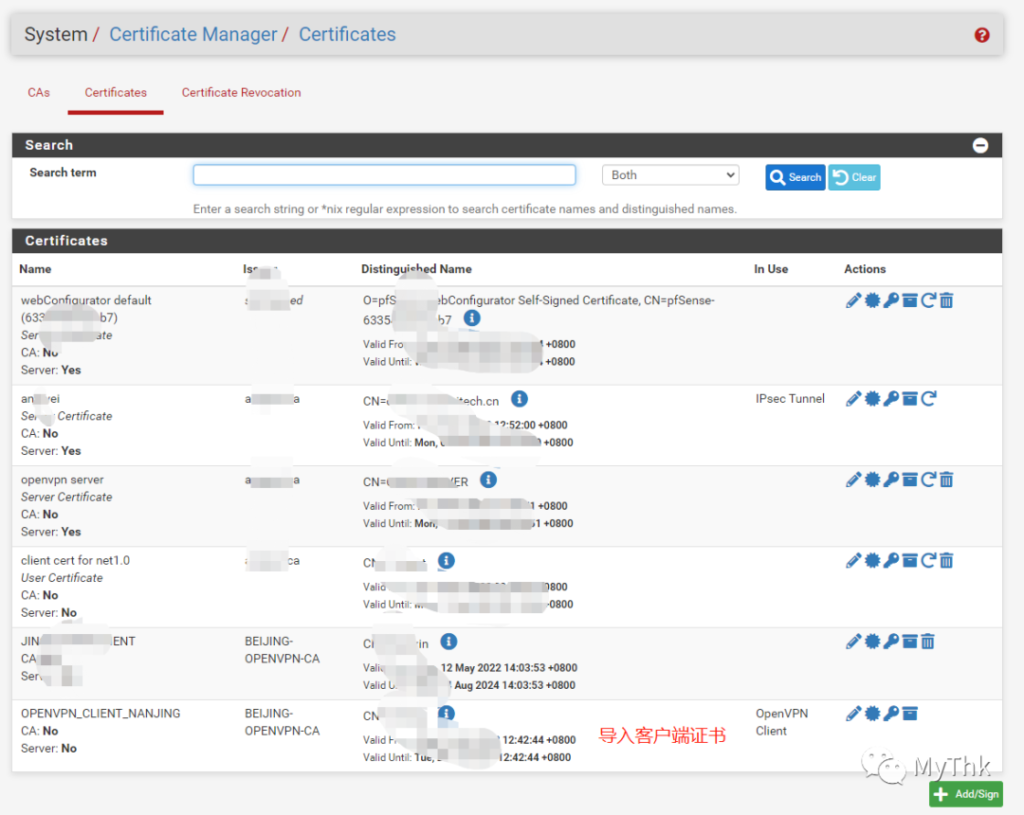Switch to the CAs tab
The image size is (1024, 815).
point(39,92)
